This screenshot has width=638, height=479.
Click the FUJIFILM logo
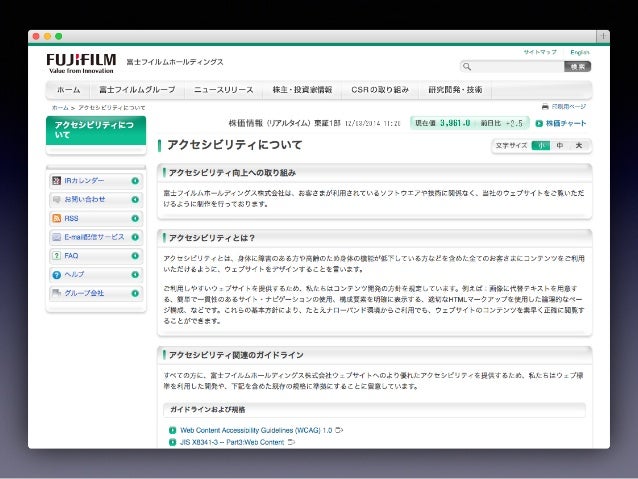point(81,63)
